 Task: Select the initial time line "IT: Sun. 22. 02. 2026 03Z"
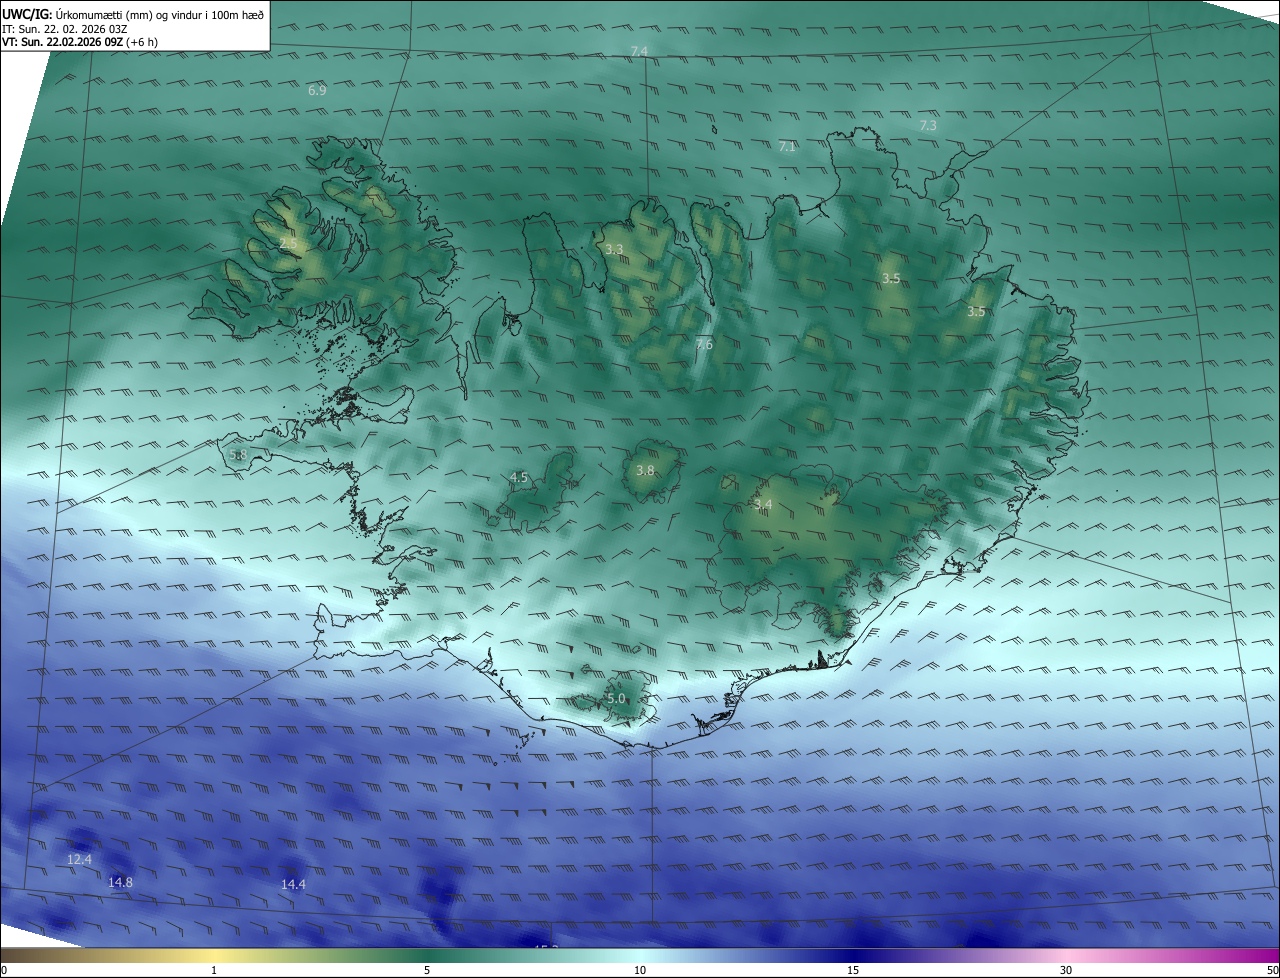(64, 29)
